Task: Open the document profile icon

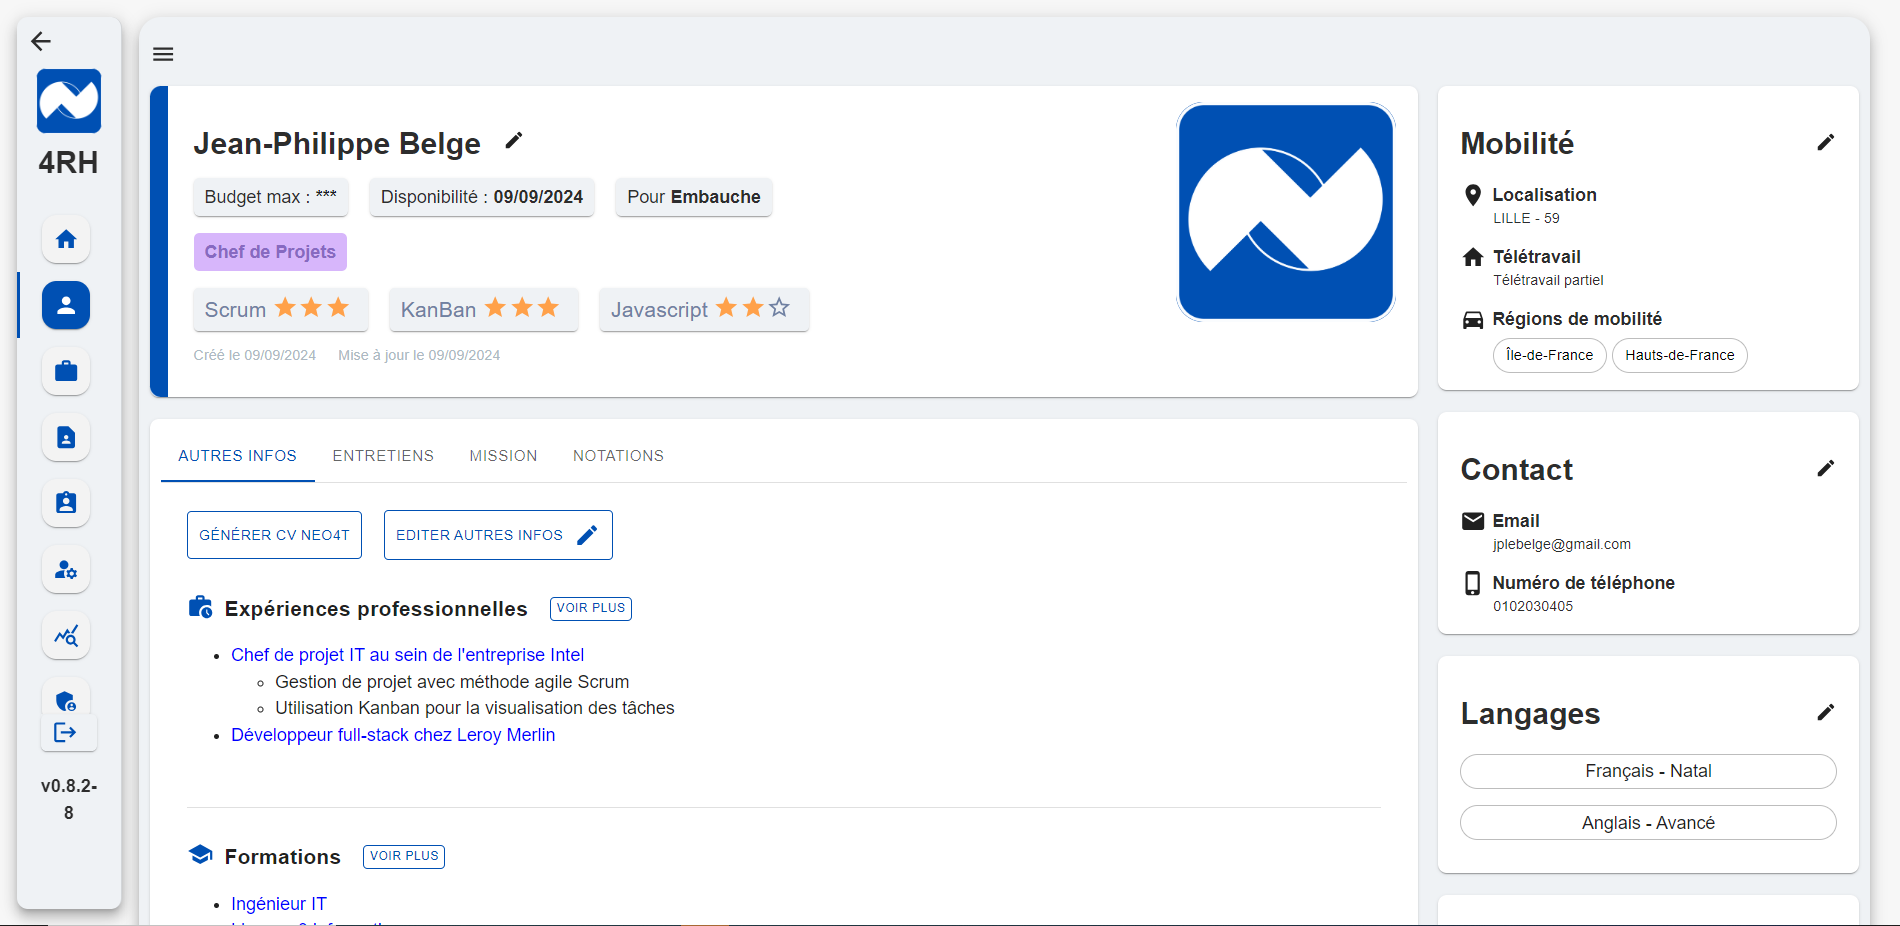Action: click(x=66, y=437)
